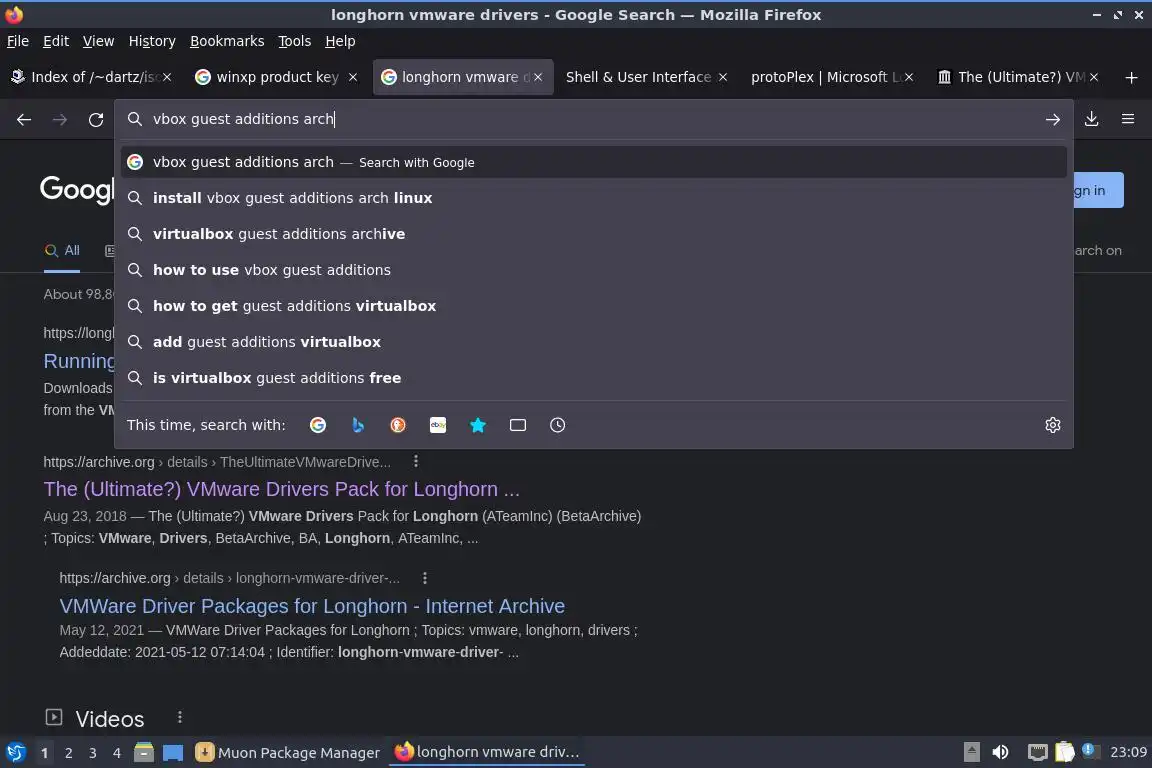Open the History menu
1152x768 pixels.
(x=152, y=41)
